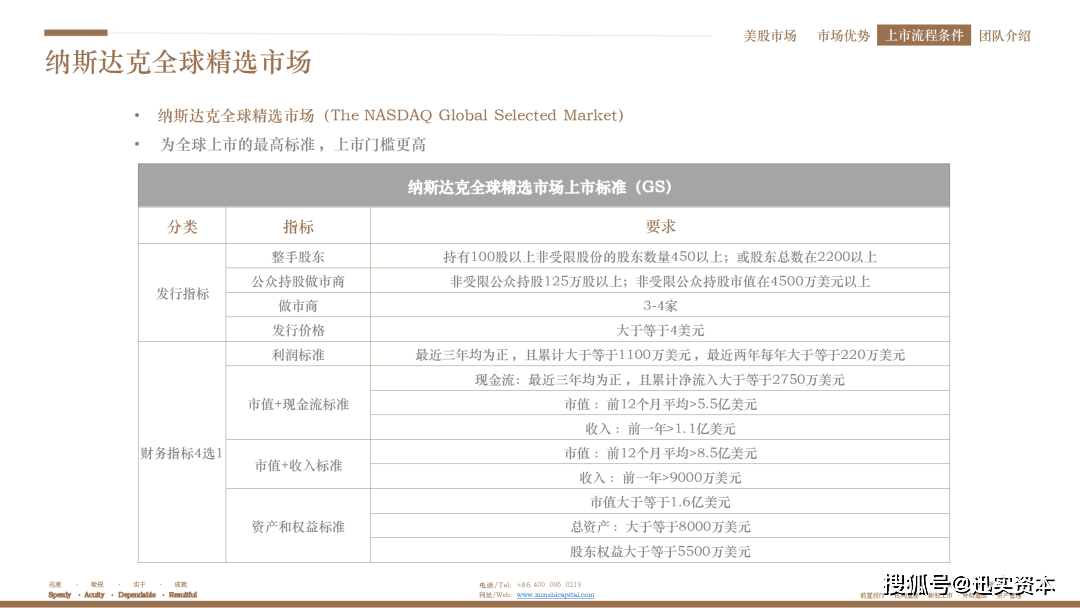This screenshot has width=1080, height=608.
Task: Click the 3-4家 requirement cell
Action: [x=660, y=306]
